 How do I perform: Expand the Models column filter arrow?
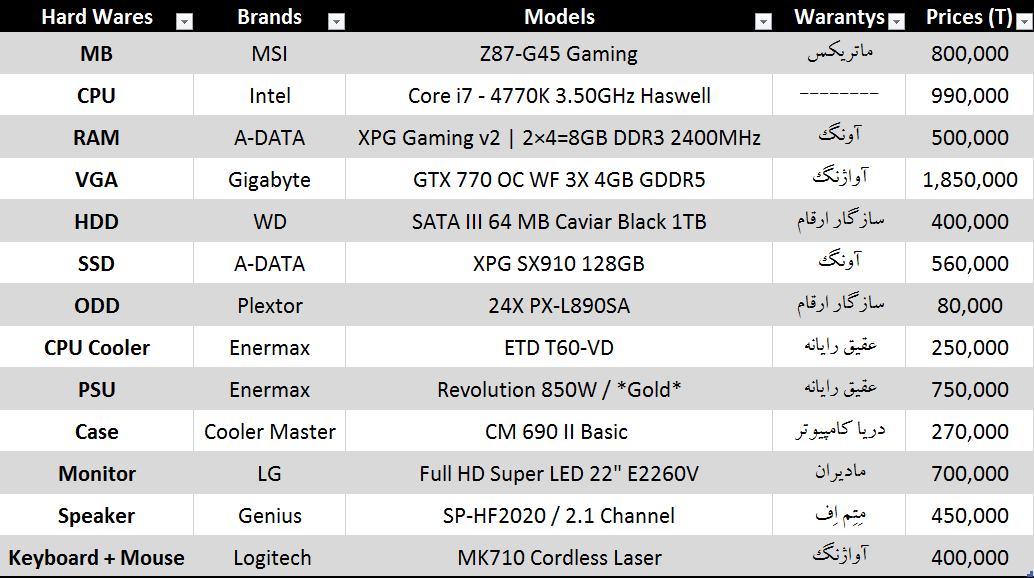click(x=763, y=21)
